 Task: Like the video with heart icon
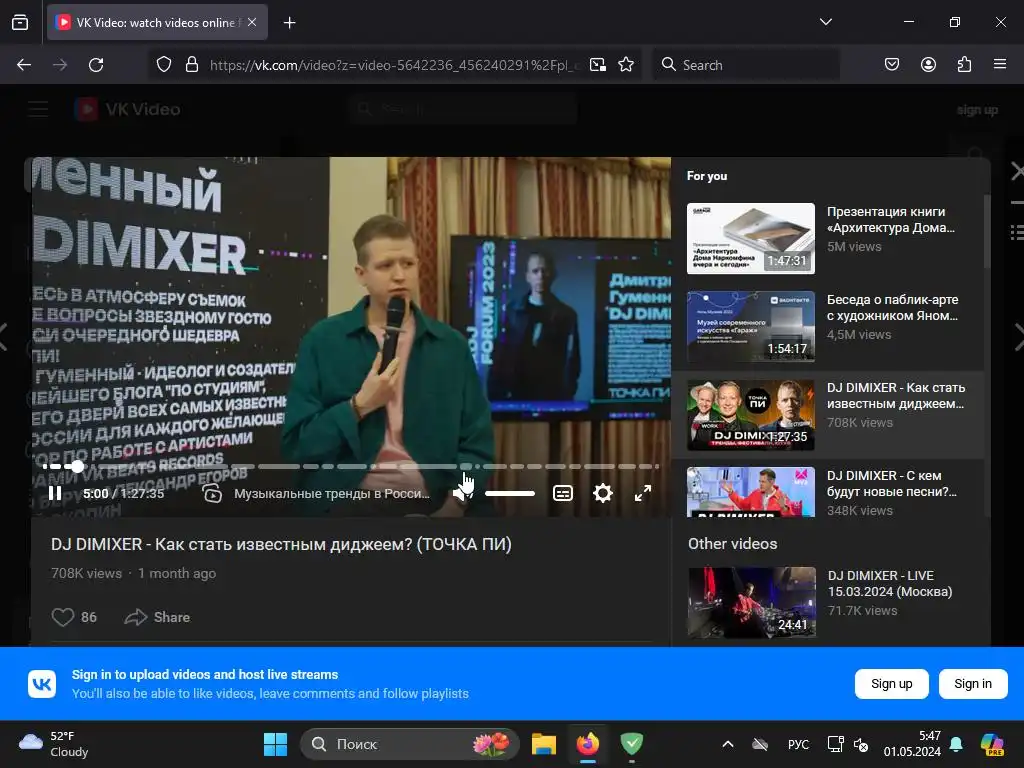[x=63, y=617]
